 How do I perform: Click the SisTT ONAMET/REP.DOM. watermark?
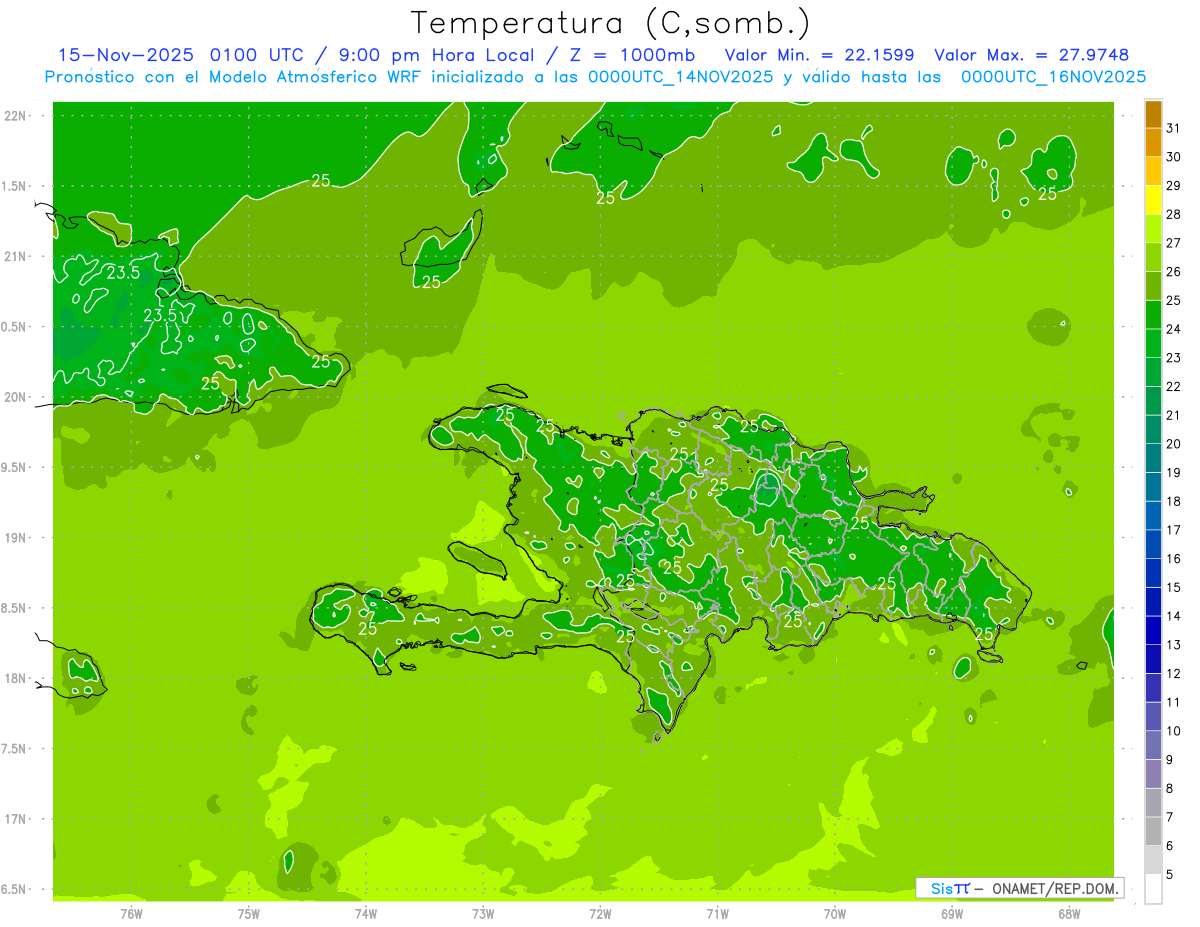[1022, 888]
